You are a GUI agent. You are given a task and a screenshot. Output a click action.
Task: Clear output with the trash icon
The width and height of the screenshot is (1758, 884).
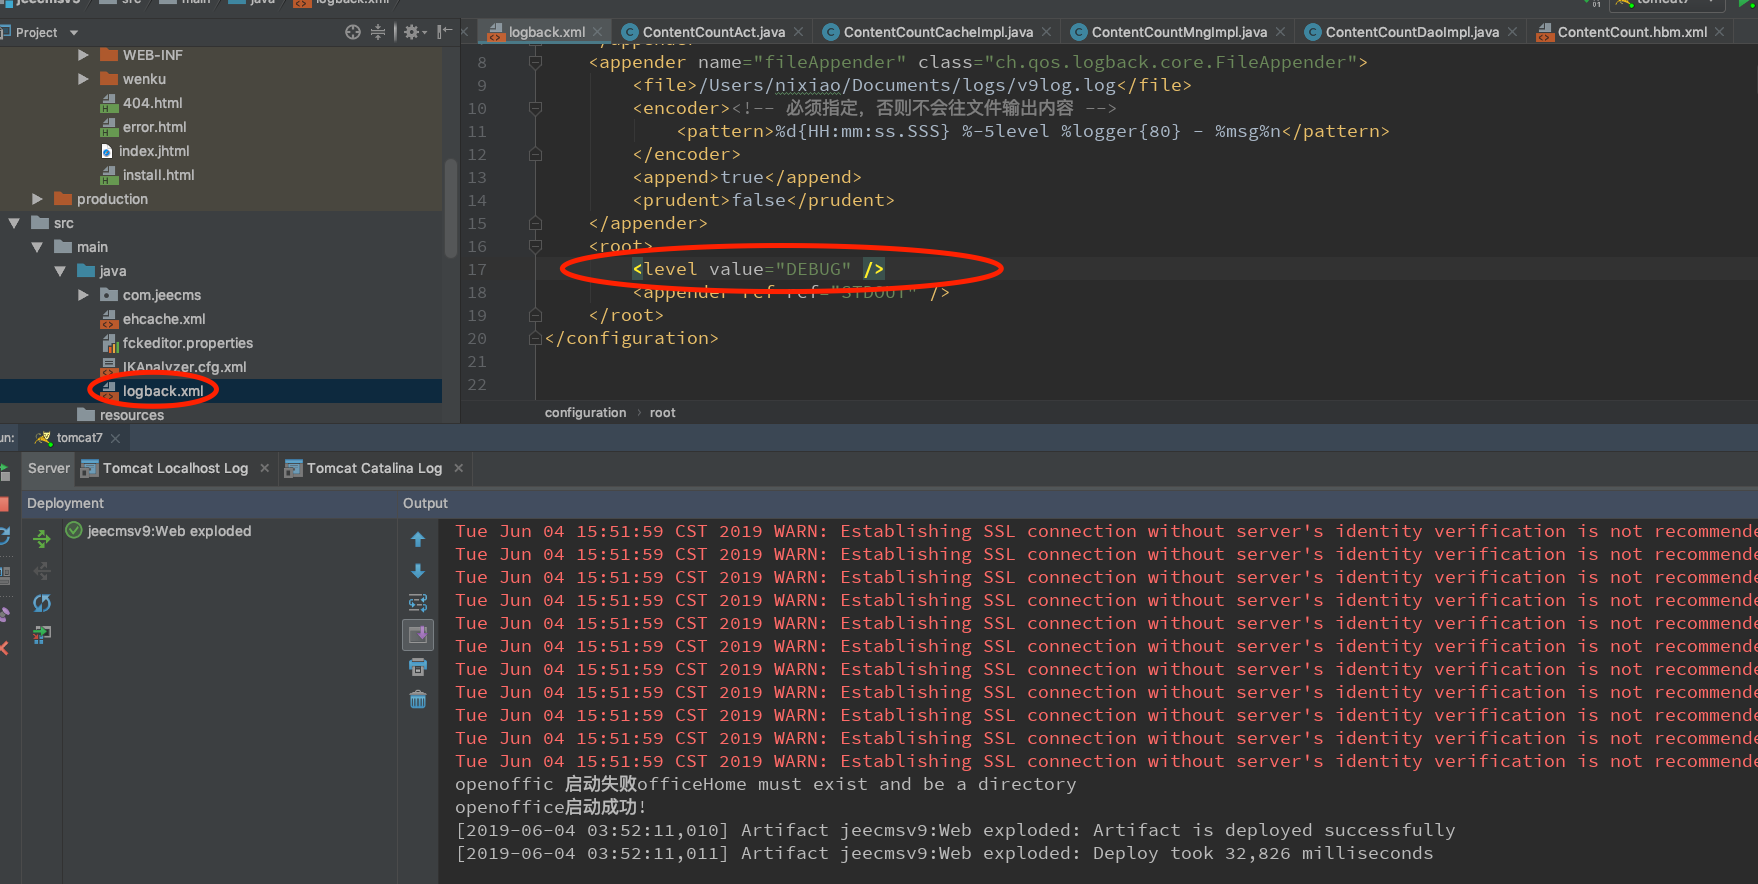coord(418,699)
